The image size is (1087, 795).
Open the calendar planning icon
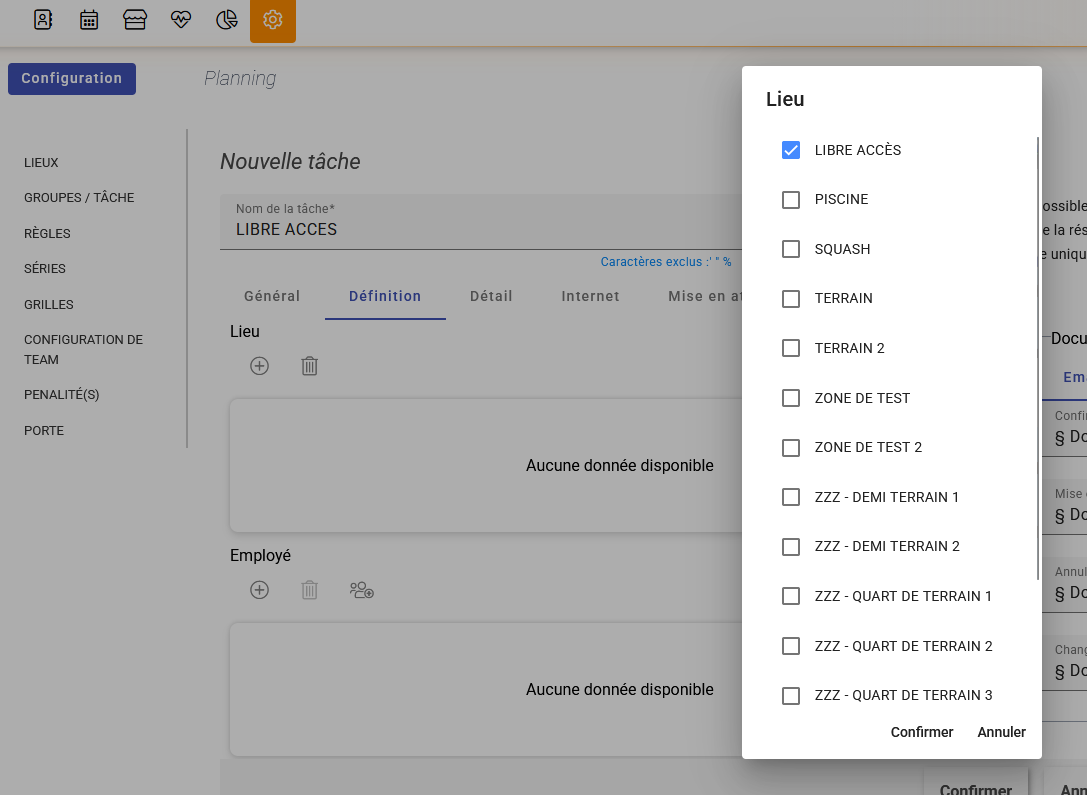(x=89, y=20)
